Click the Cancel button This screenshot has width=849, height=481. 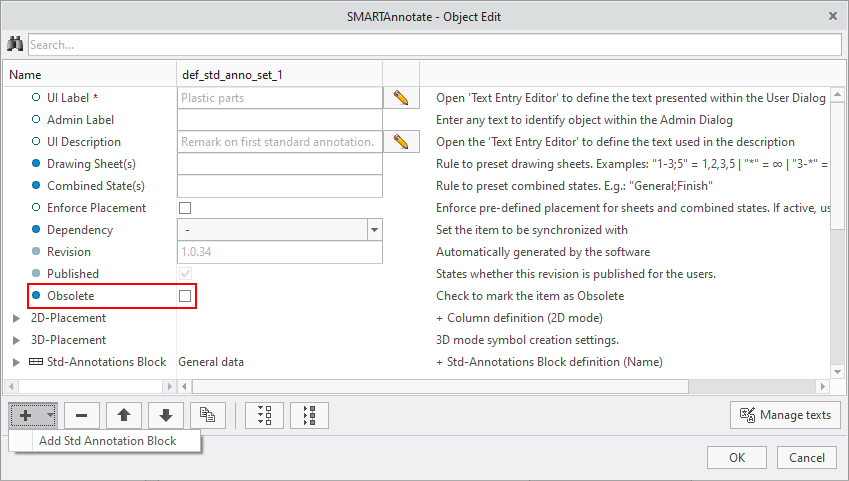click(x=807, y=458)
